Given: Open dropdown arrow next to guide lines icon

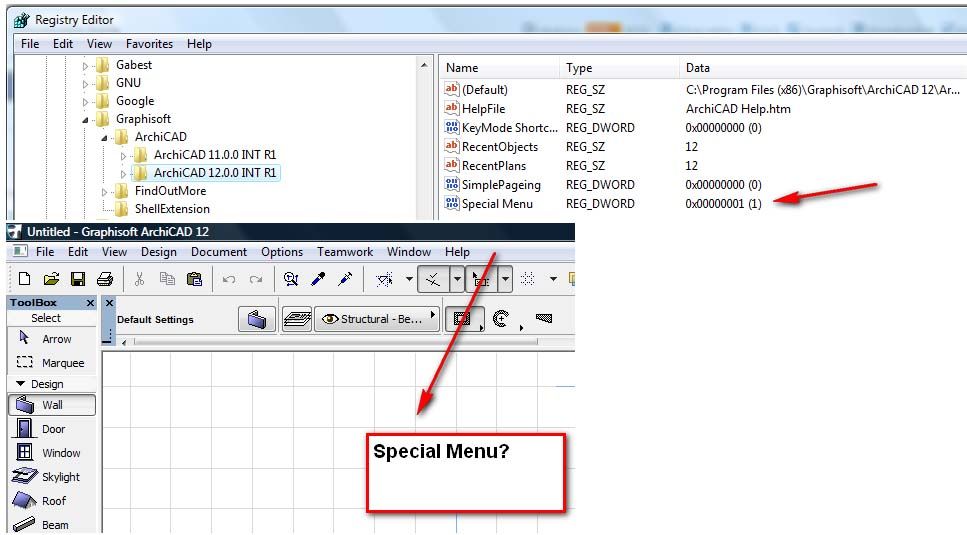Looking at the screenshot, I should tap(409, 279).
